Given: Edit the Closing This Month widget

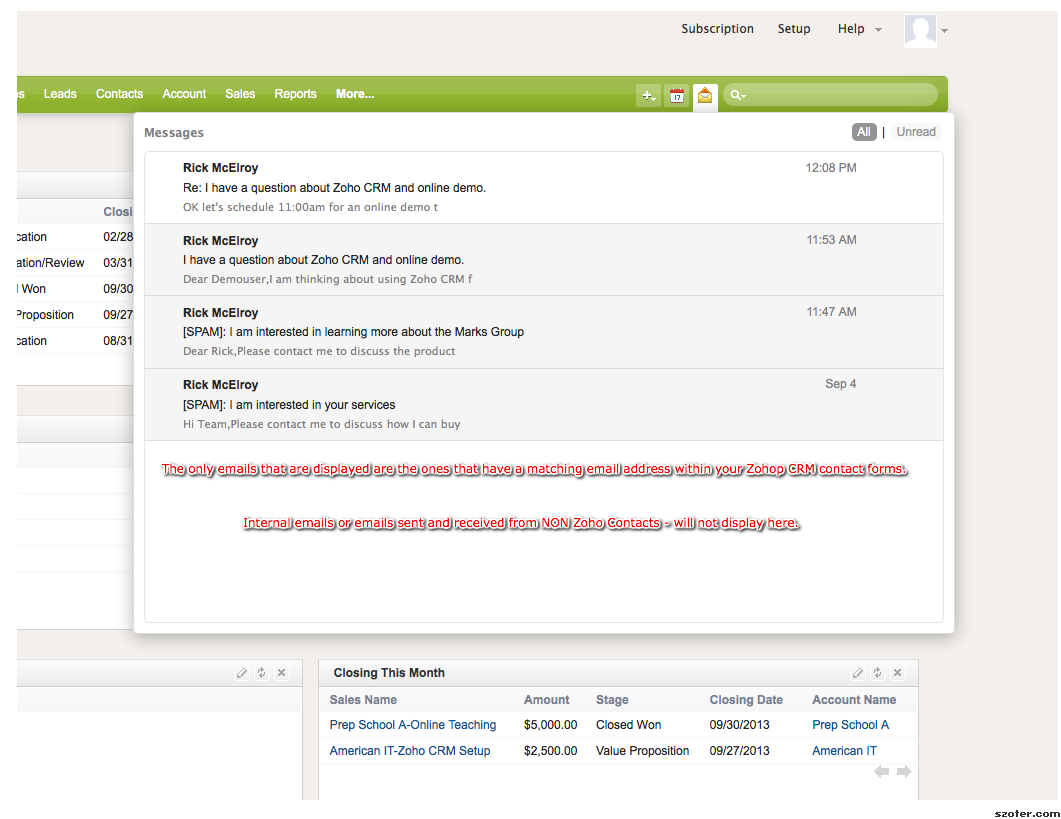Looking at the screenshot, I should 857,673.
